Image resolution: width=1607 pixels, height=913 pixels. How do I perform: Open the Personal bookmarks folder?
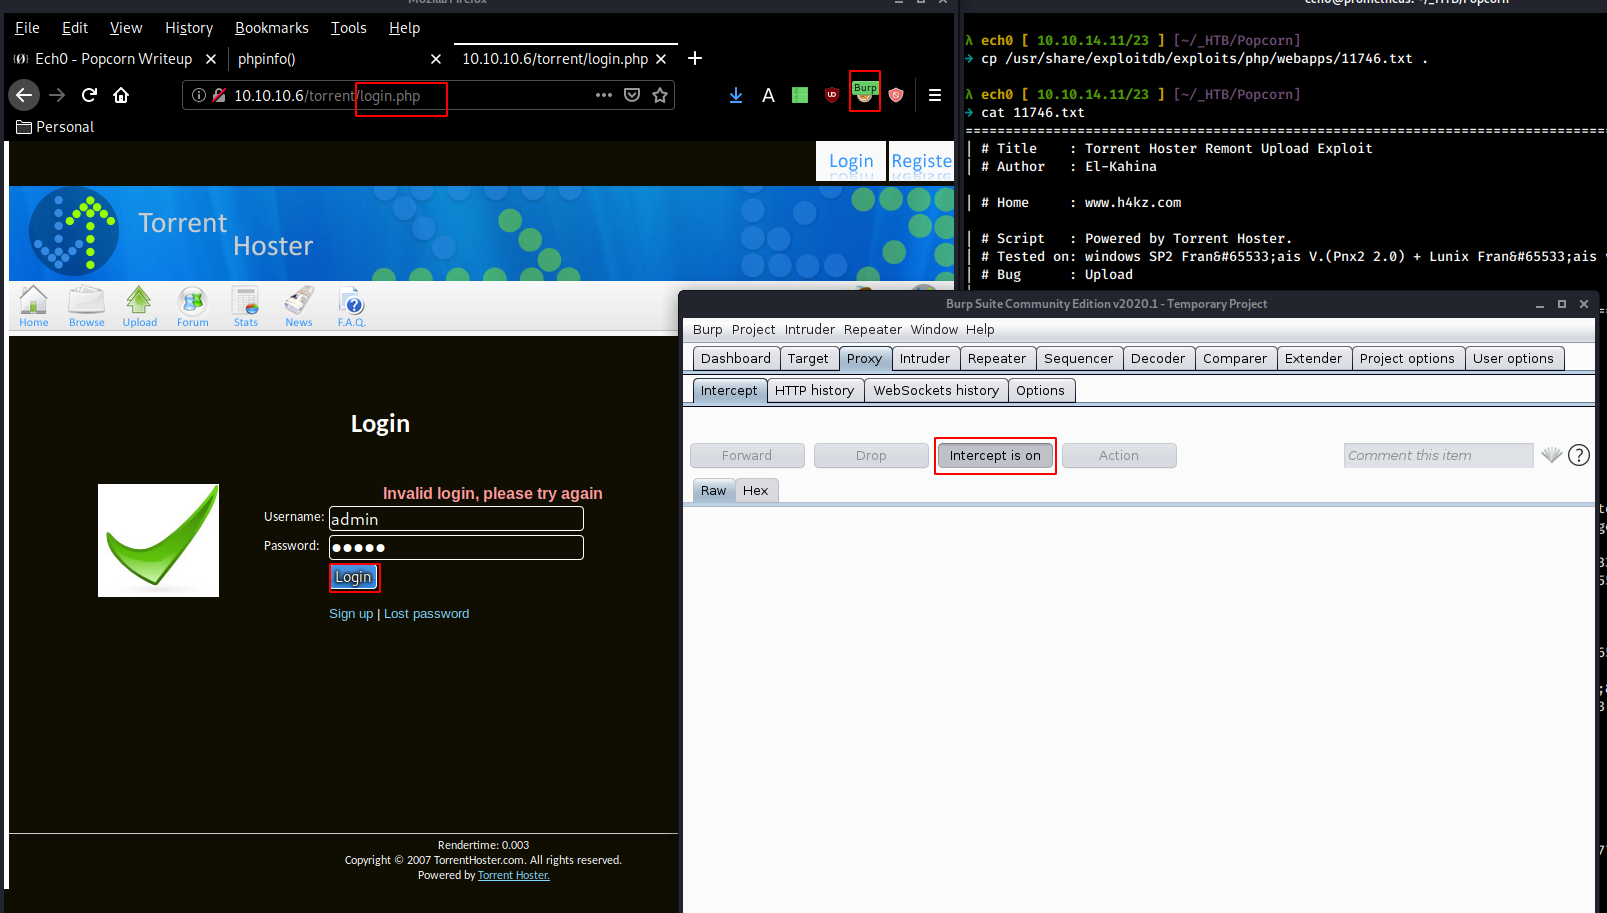click(56, 127)
